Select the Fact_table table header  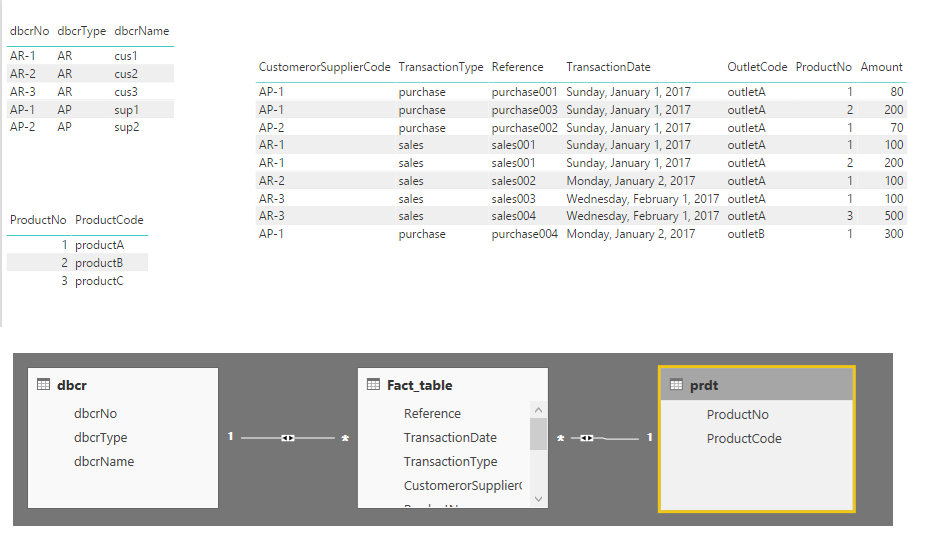pyautogui.click(x=453, y=385)
